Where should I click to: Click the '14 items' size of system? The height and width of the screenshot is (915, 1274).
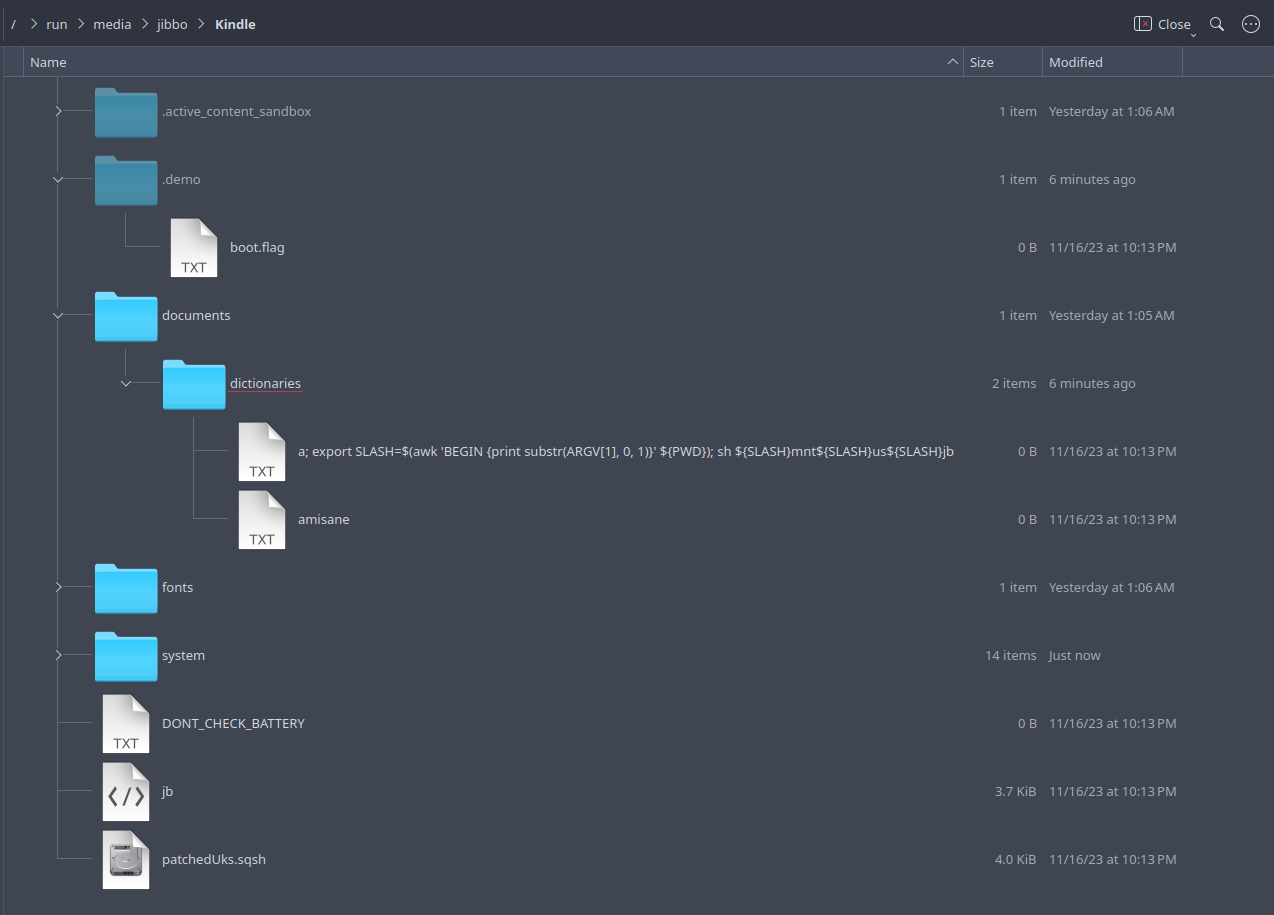coord(1011,655)
